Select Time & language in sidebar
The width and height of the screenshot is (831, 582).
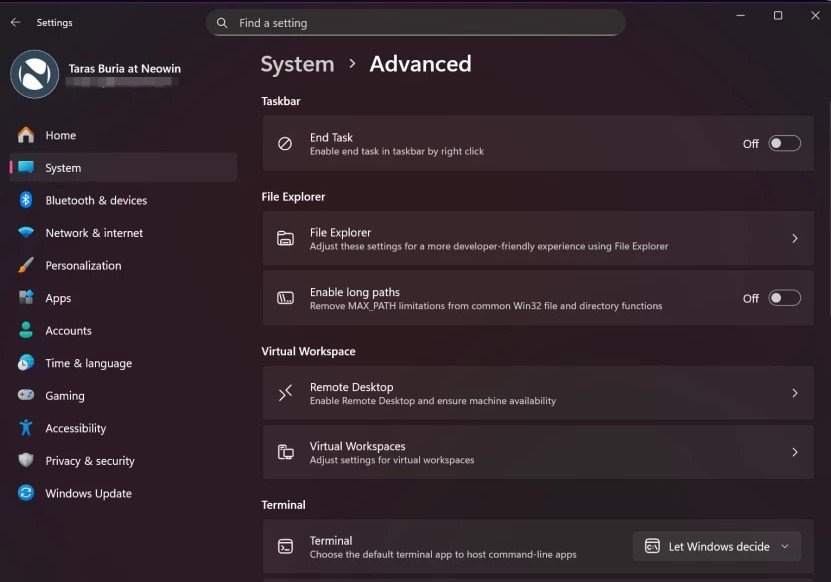click(x=123, y=363)
